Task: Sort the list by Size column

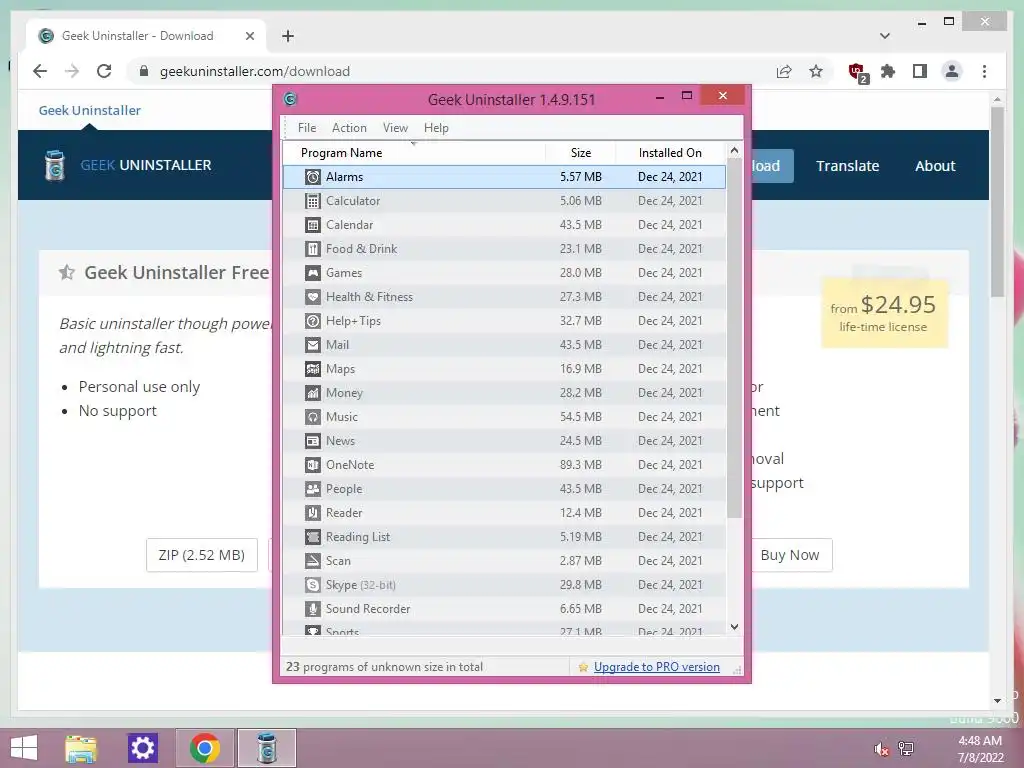Action: tap(581, 153)
